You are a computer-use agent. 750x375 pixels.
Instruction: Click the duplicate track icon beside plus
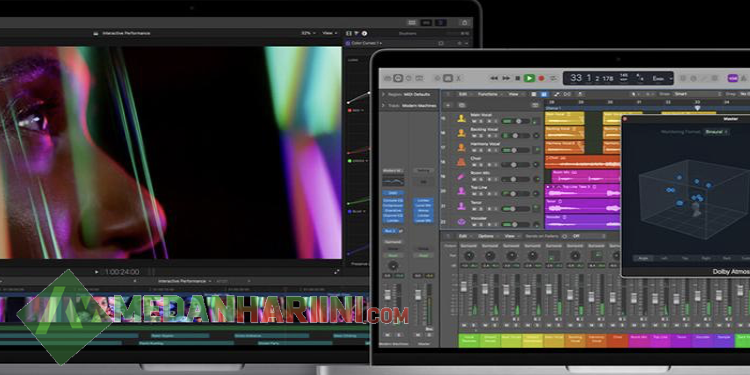tap(462, 105)
